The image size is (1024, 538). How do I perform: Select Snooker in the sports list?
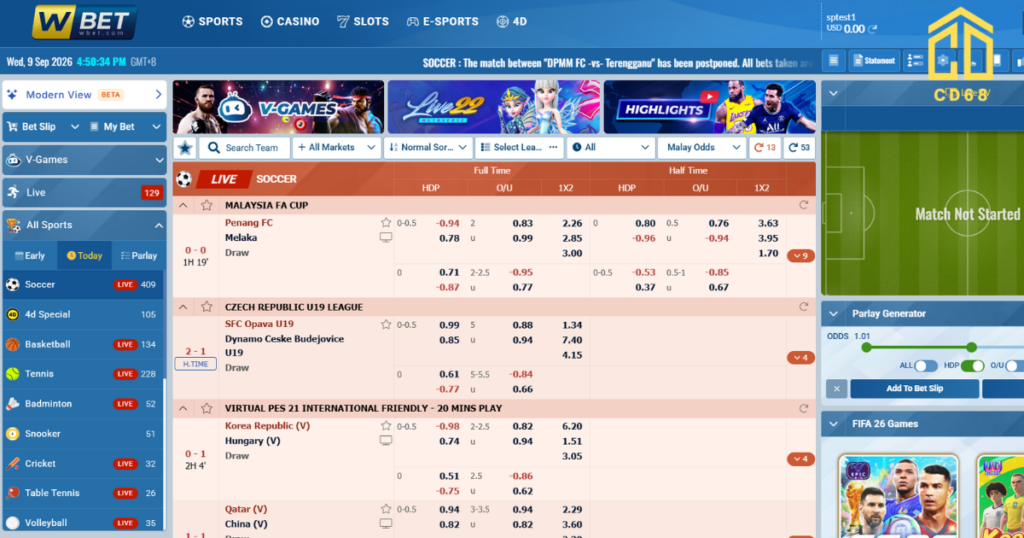click(x=84, y=434)
